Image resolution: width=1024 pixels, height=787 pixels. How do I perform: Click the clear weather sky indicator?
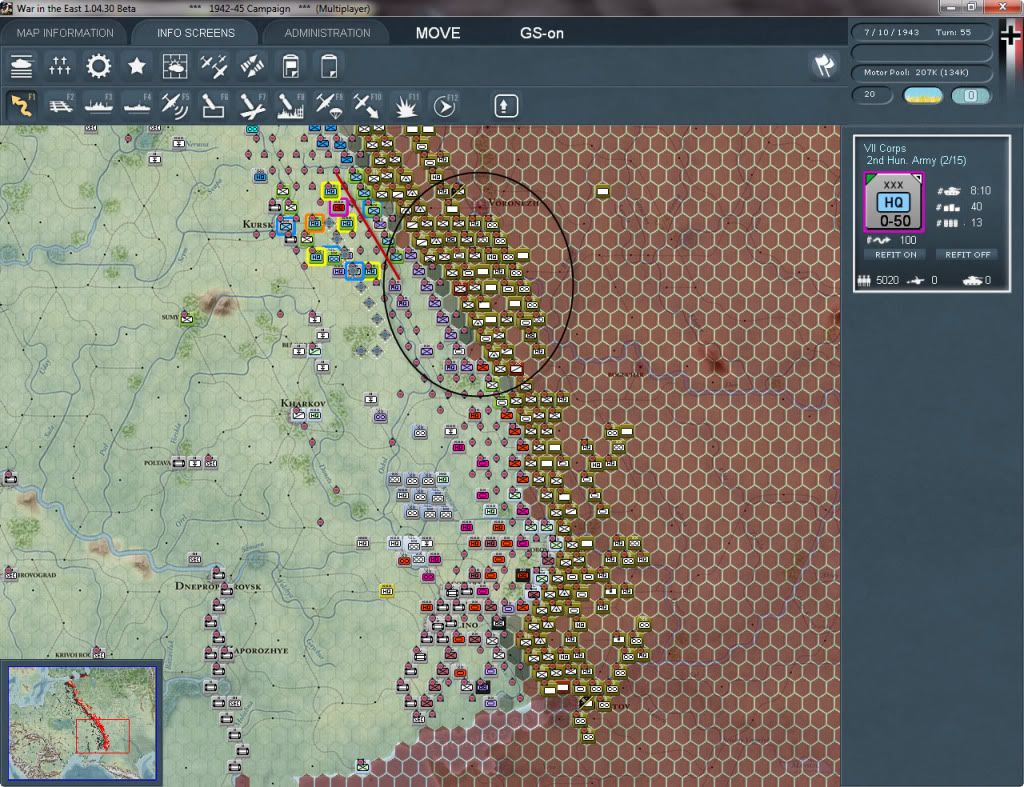(x=923, y=96)
